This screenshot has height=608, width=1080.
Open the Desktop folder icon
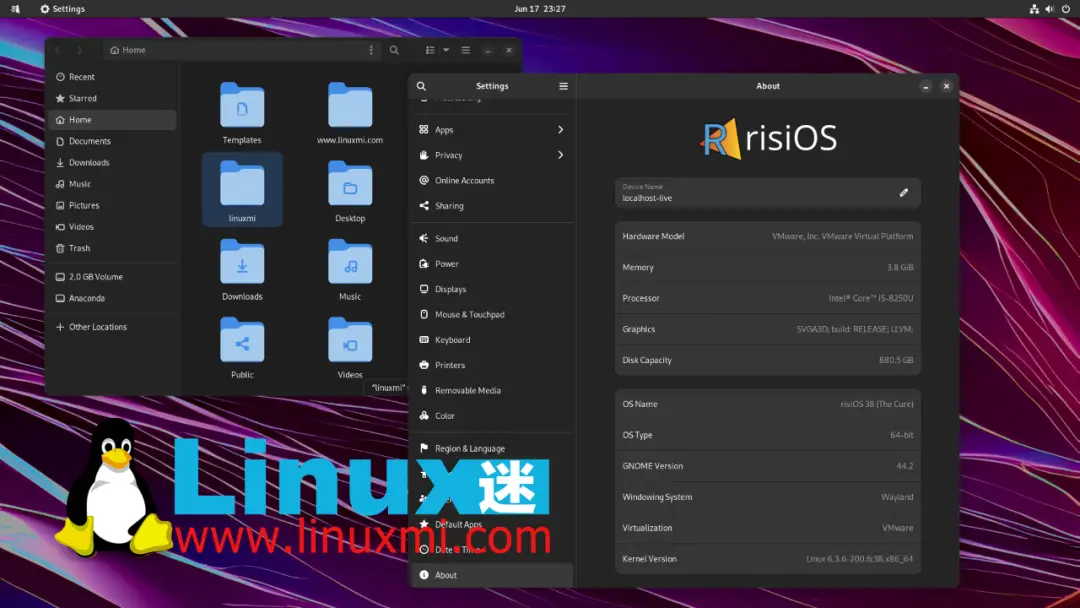(x=350, y=185)
